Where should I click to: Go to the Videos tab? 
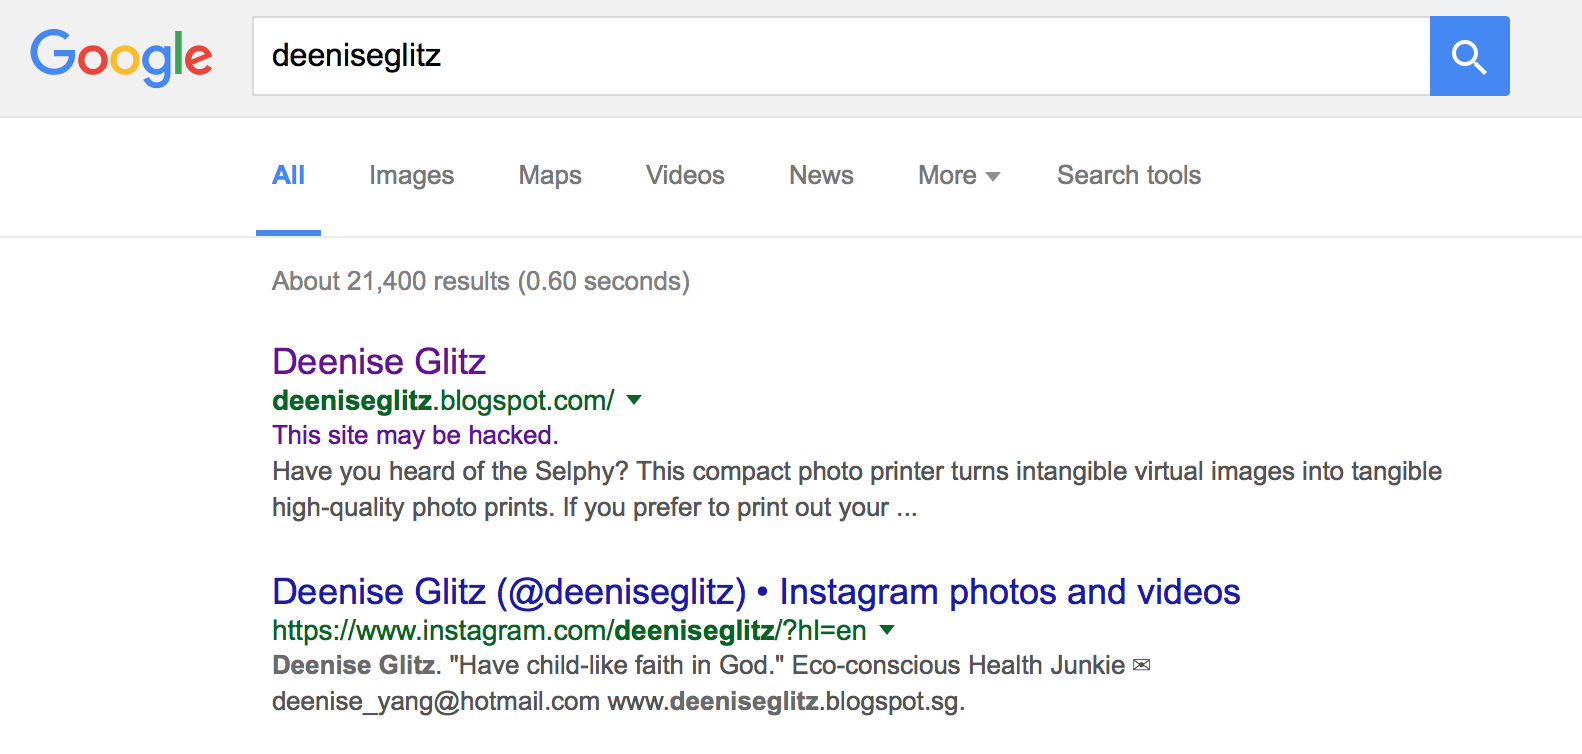[685, 176]
